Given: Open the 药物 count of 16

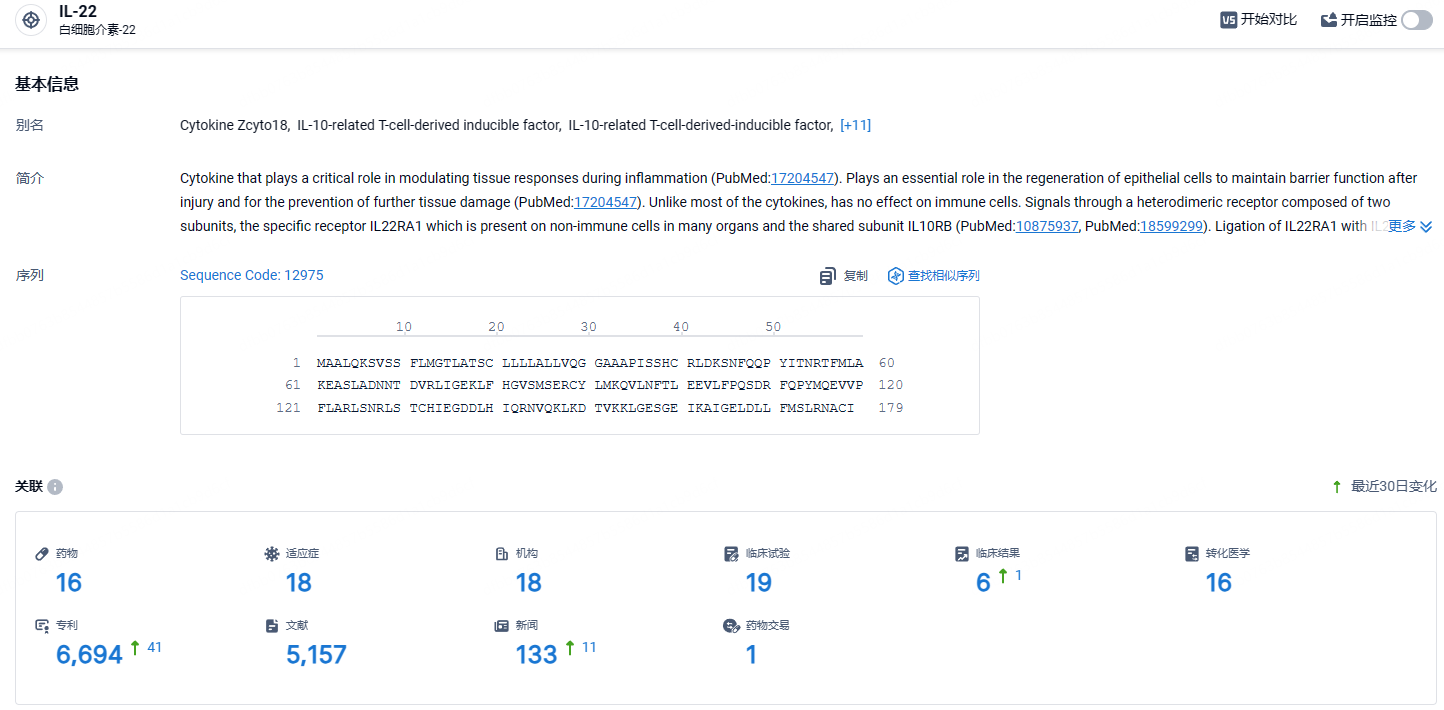Looking at the screenshot, I should 69,583.
